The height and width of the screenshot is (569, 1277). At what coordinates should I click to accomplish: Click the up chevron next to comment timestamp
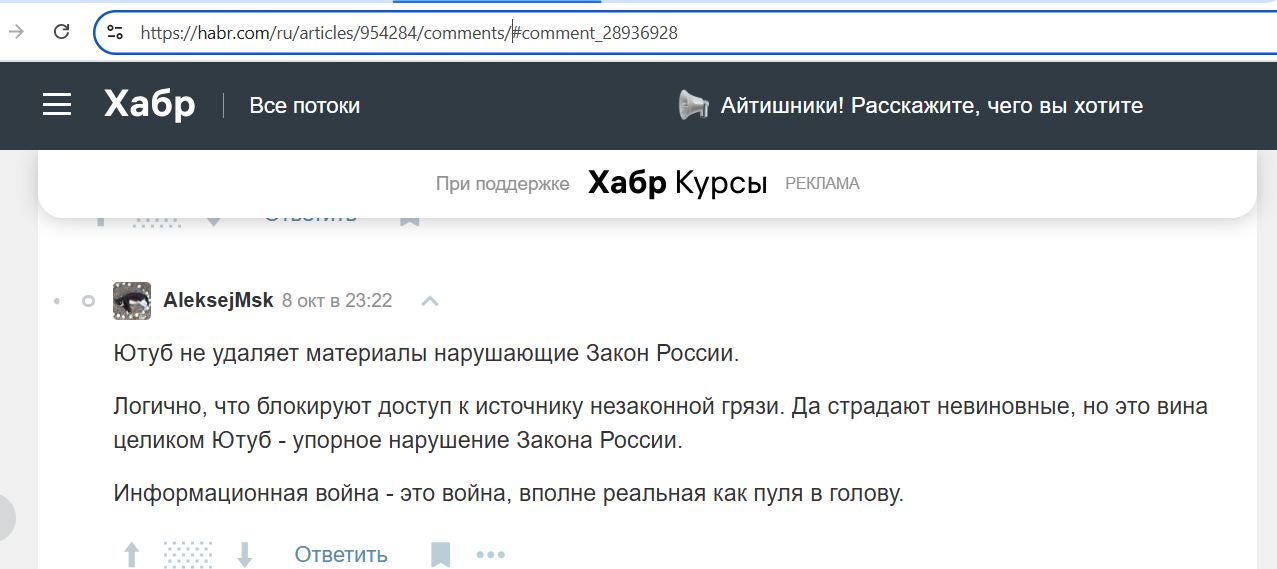[x=430, y=301]
